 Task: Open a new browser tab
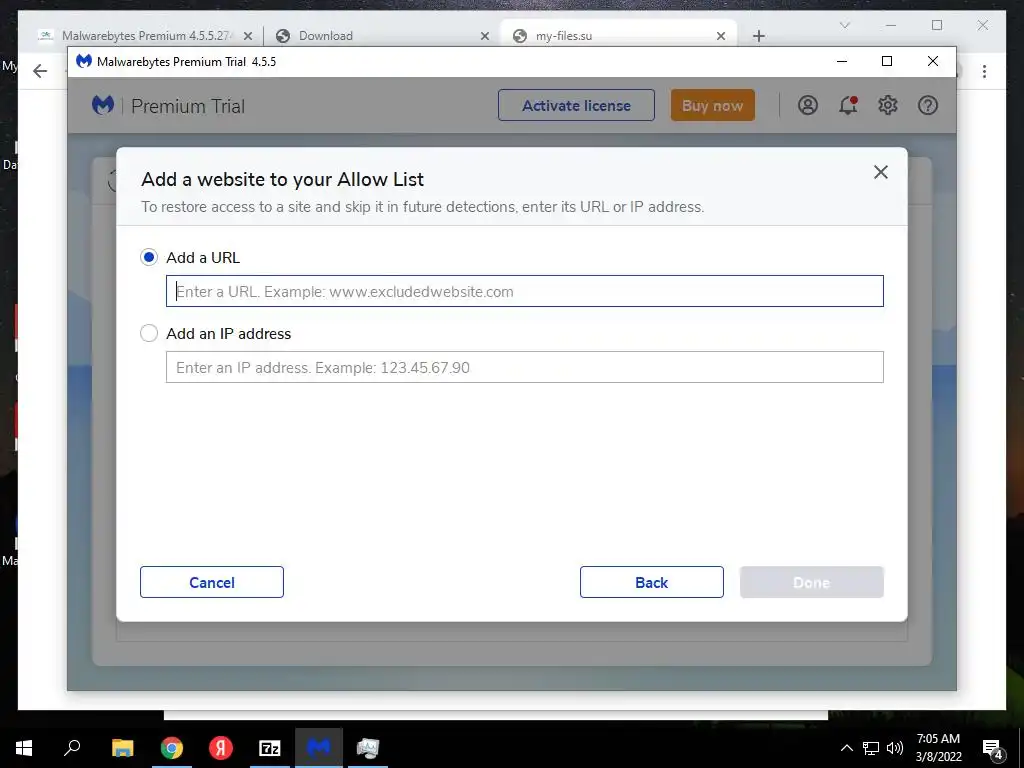758,36
